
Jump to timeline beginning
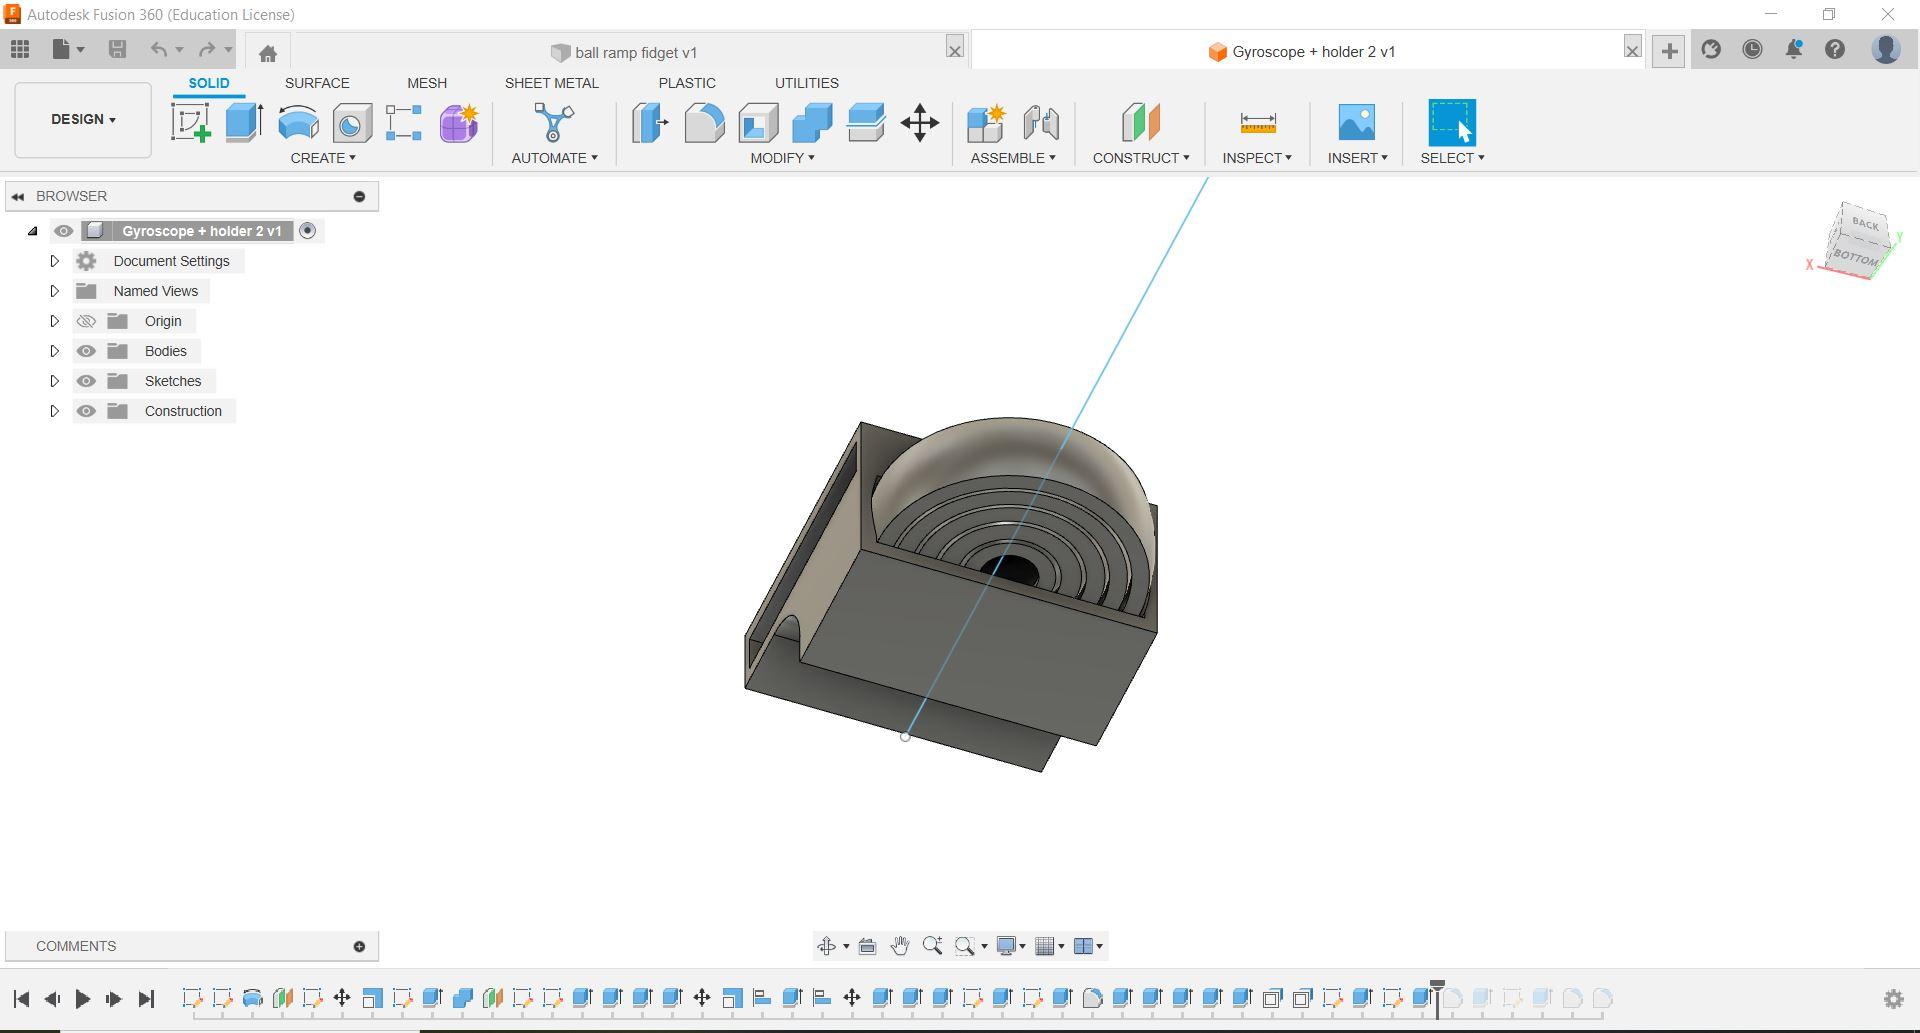click(x=21, y=999)
